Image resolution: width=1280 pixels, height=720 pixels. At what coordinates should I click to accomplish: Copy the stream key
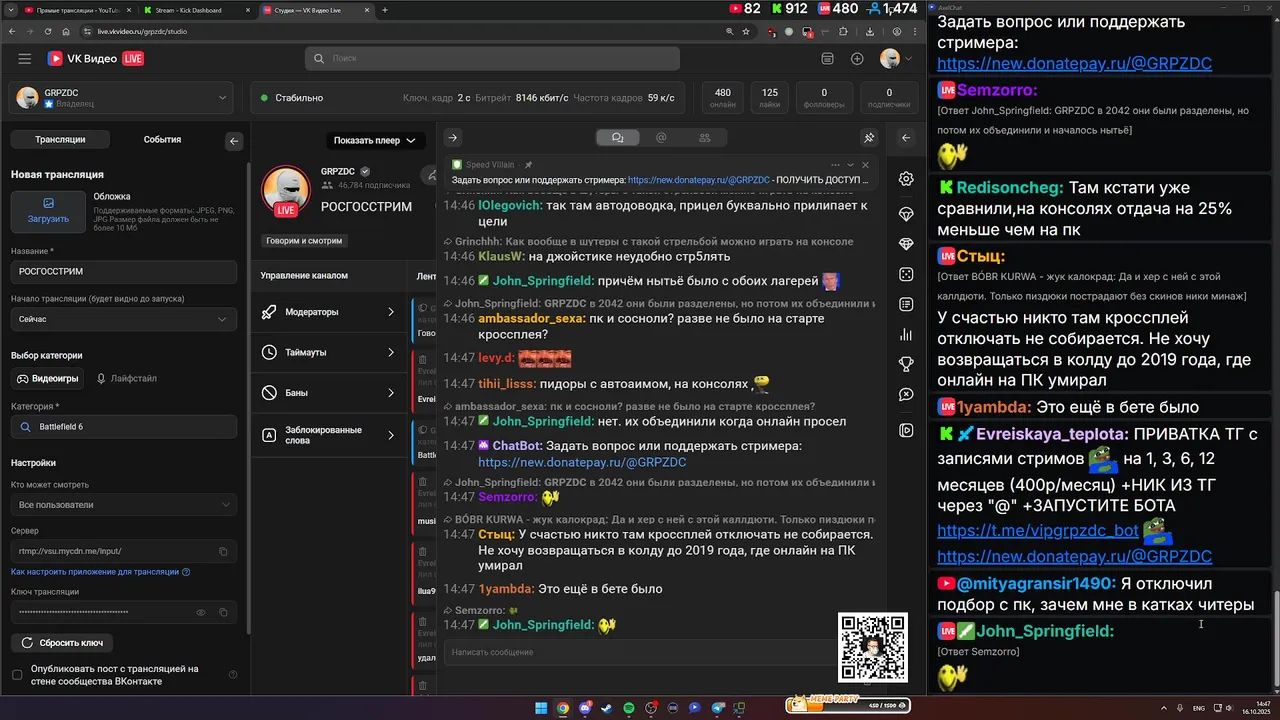point(223,612)
